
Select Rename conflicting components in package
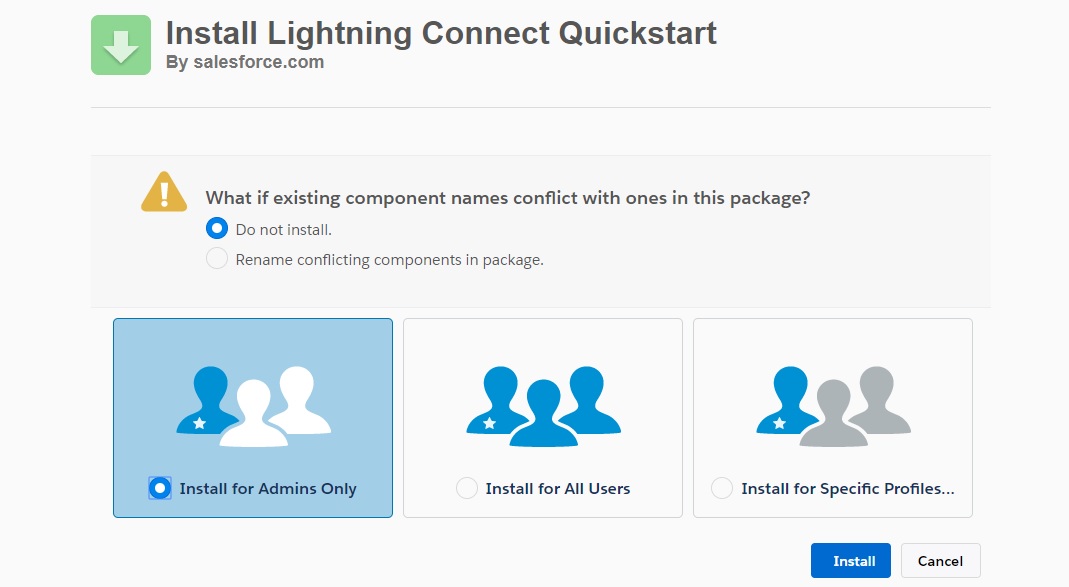(x=217, y=258)
